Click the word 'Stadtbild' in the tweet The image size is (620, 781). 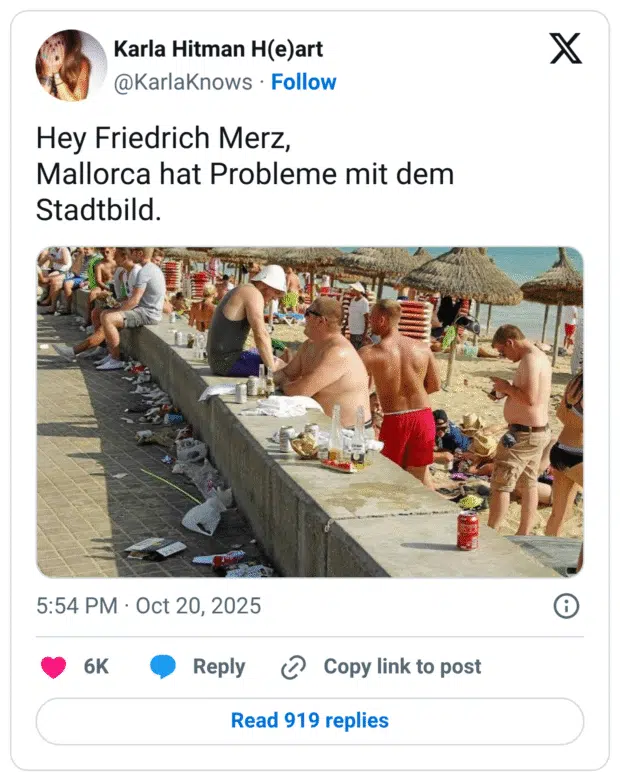click(x=95, y=211)
